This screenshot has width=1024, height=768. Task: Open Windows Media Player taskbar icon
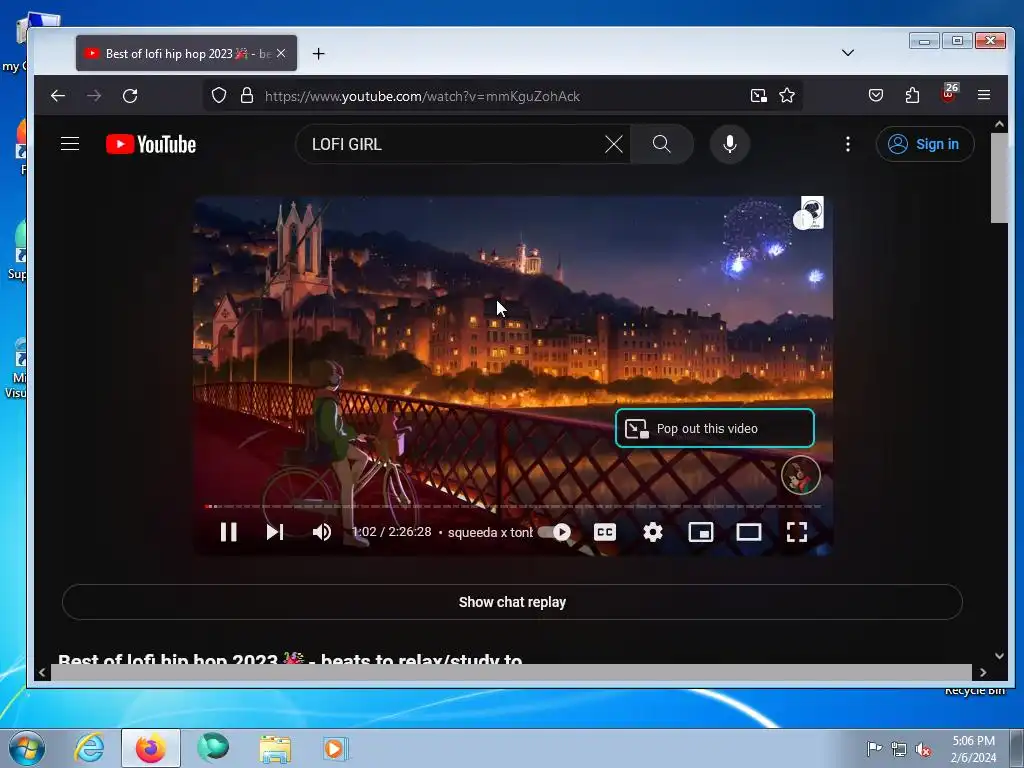coord(336,748)
